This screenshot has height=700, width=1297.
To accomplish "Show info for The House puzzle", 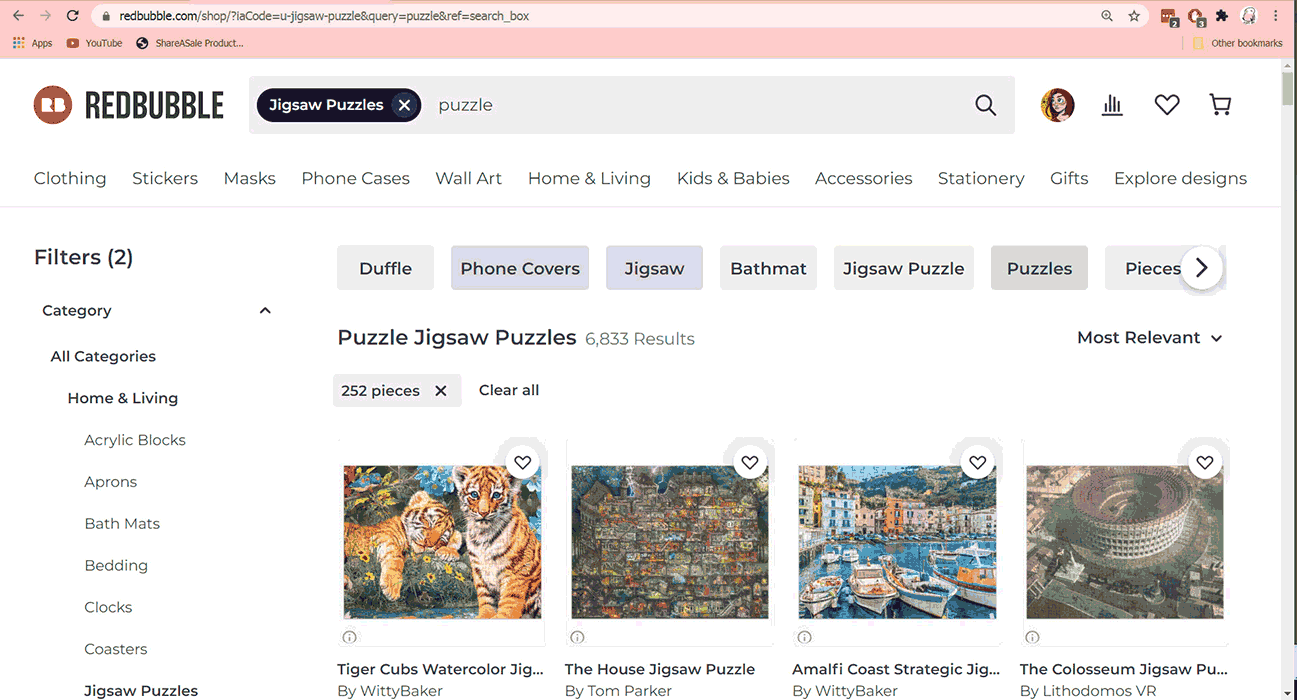I will tap(577, 637).
